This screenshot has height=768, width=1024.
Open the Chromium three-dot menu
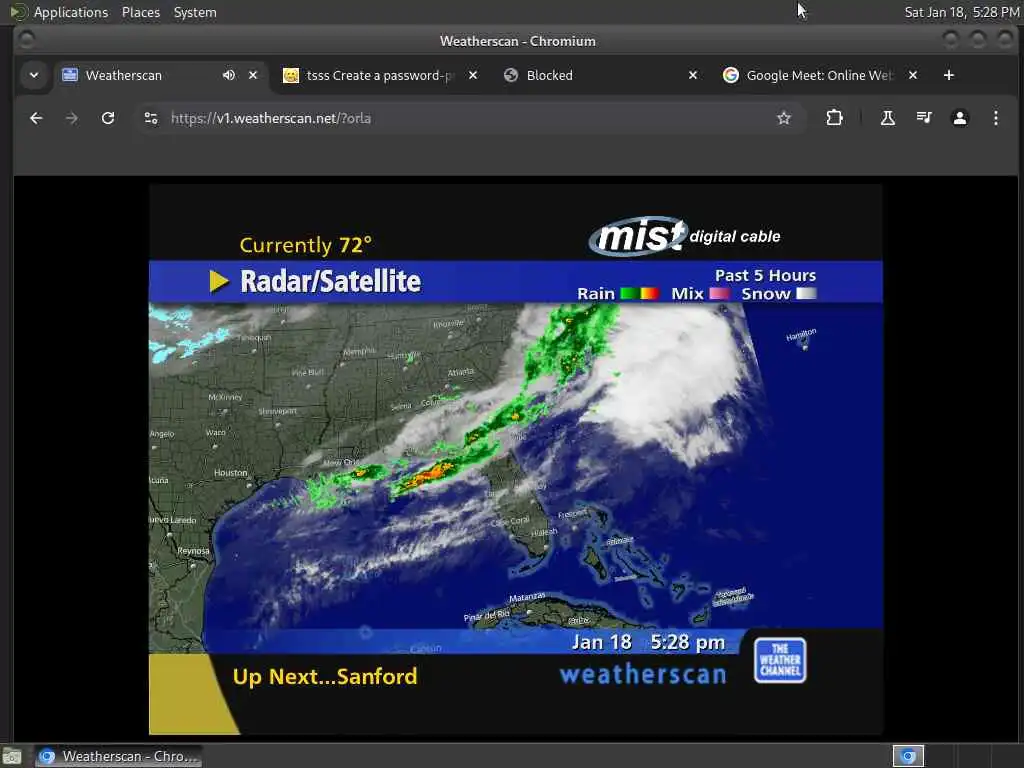coord(995,118)
